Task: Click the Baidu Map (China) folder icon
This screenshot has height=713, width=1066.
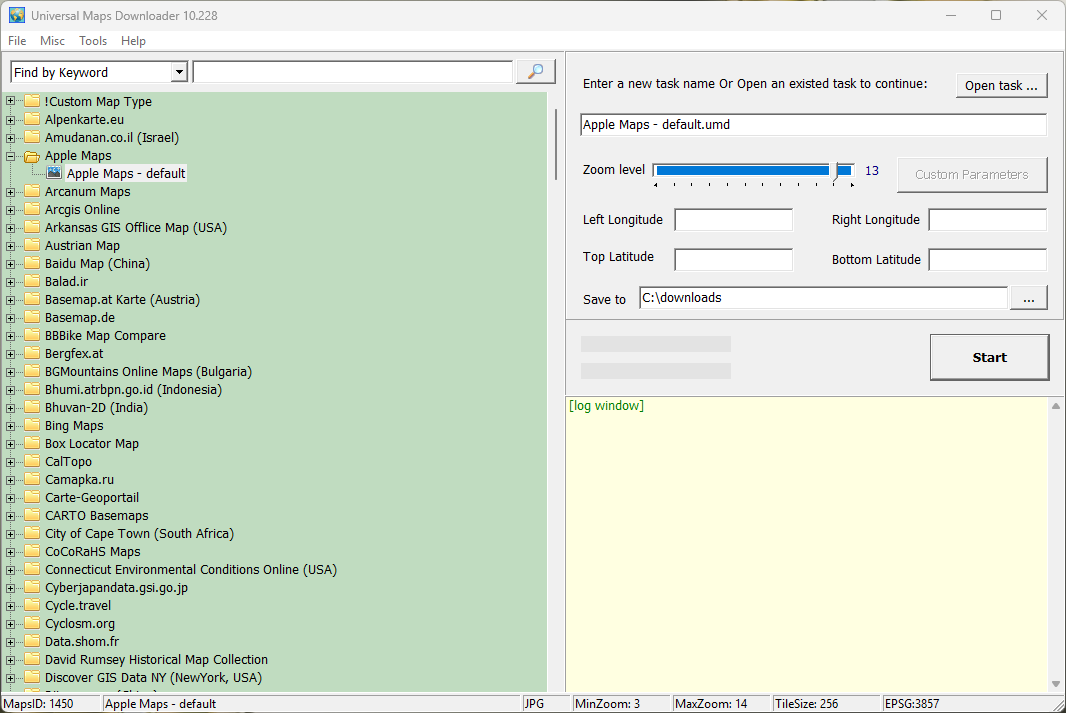Action: pyautogui.click(x=32, y=264)
